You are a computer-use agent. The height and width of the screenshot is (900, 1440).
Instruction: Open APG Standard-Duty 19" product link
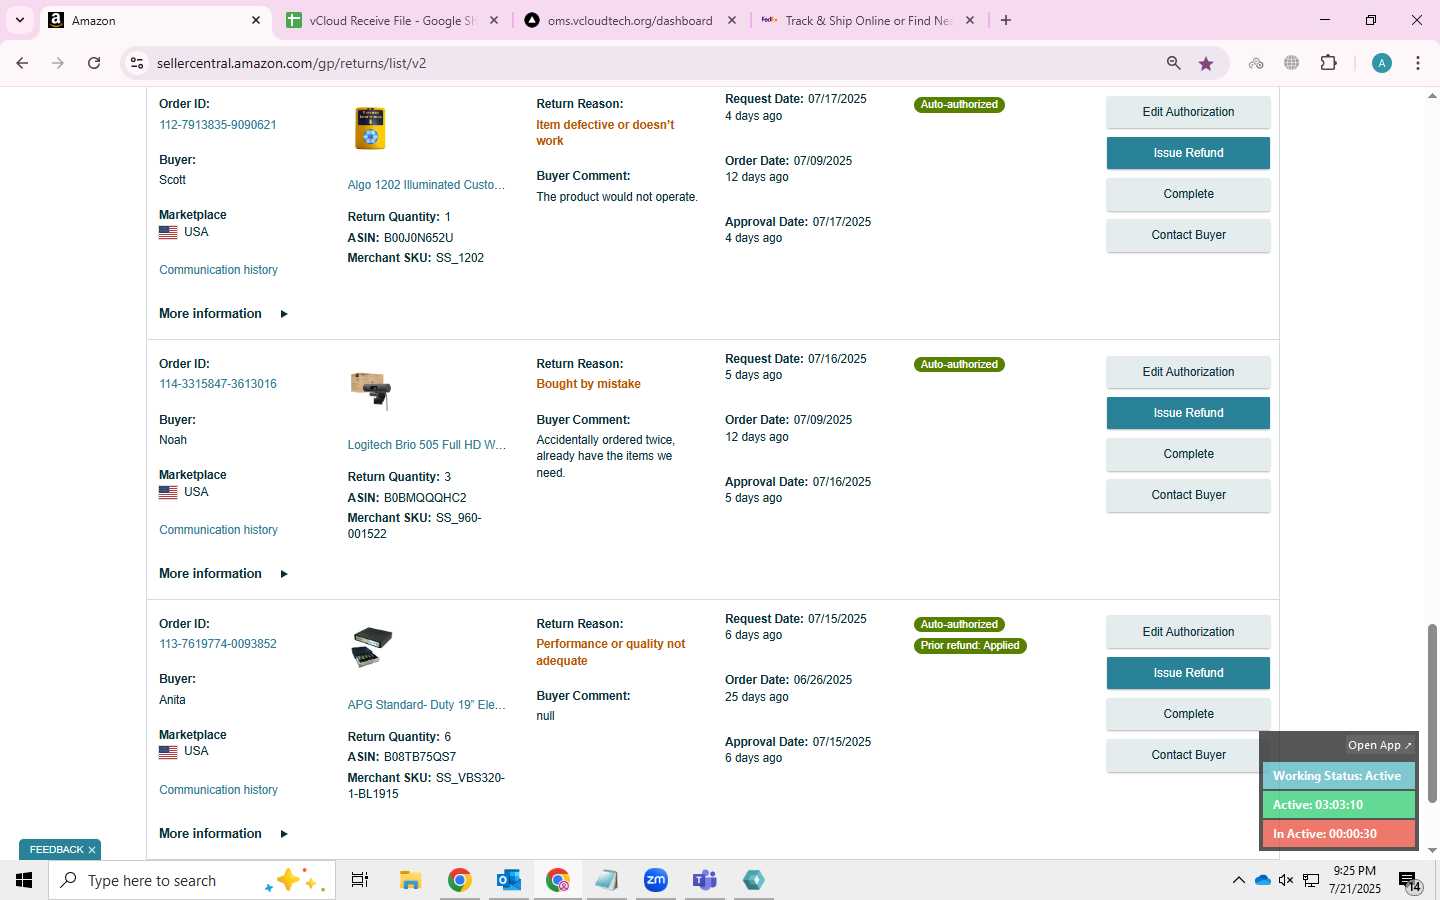point(426,705)
